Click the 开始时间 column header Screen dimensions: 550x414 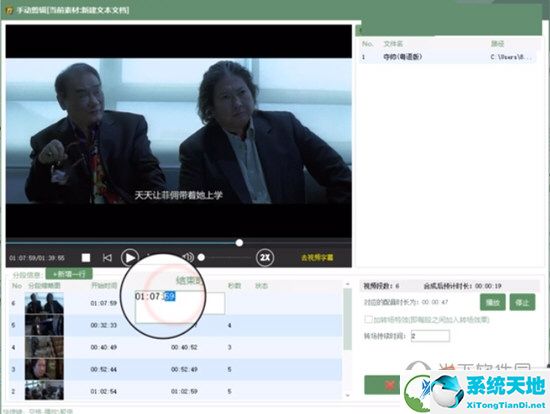tap(104, 286)
